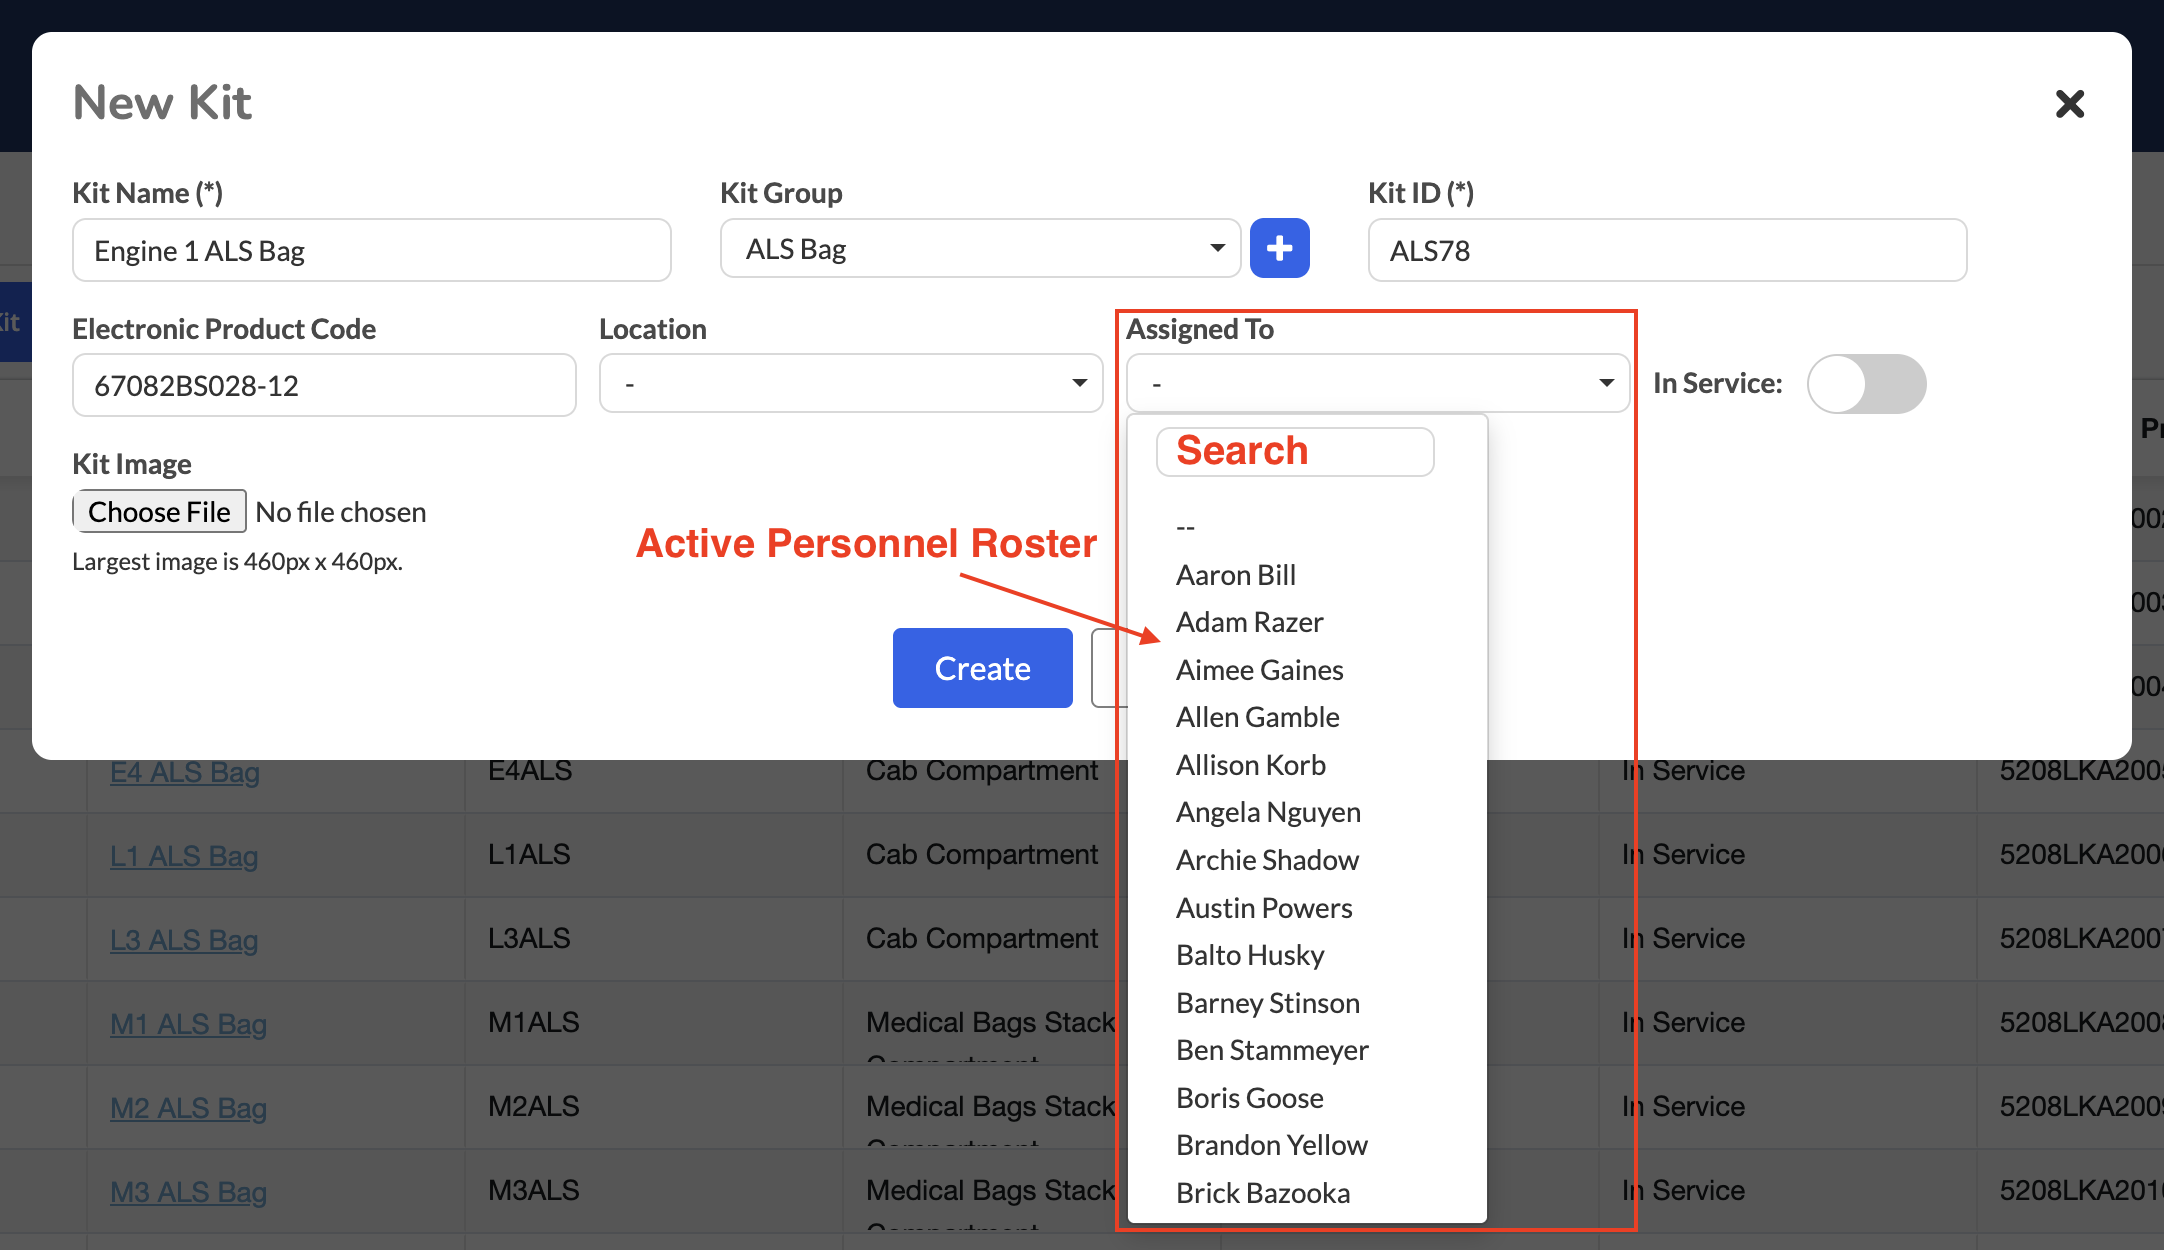Close the New Kit dialog
Viewport: 2164px width, 1250px height.
pos(2069,104)
